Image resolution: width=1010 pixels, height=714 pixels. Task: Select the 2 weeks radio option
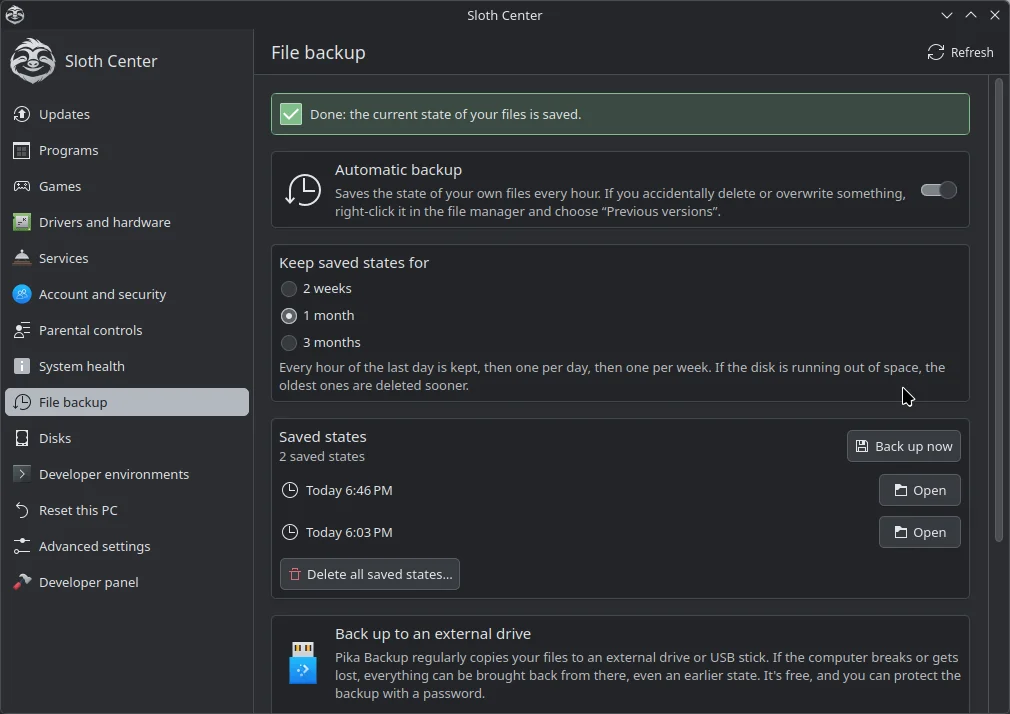pyautogui.click(x=289, y=289)
